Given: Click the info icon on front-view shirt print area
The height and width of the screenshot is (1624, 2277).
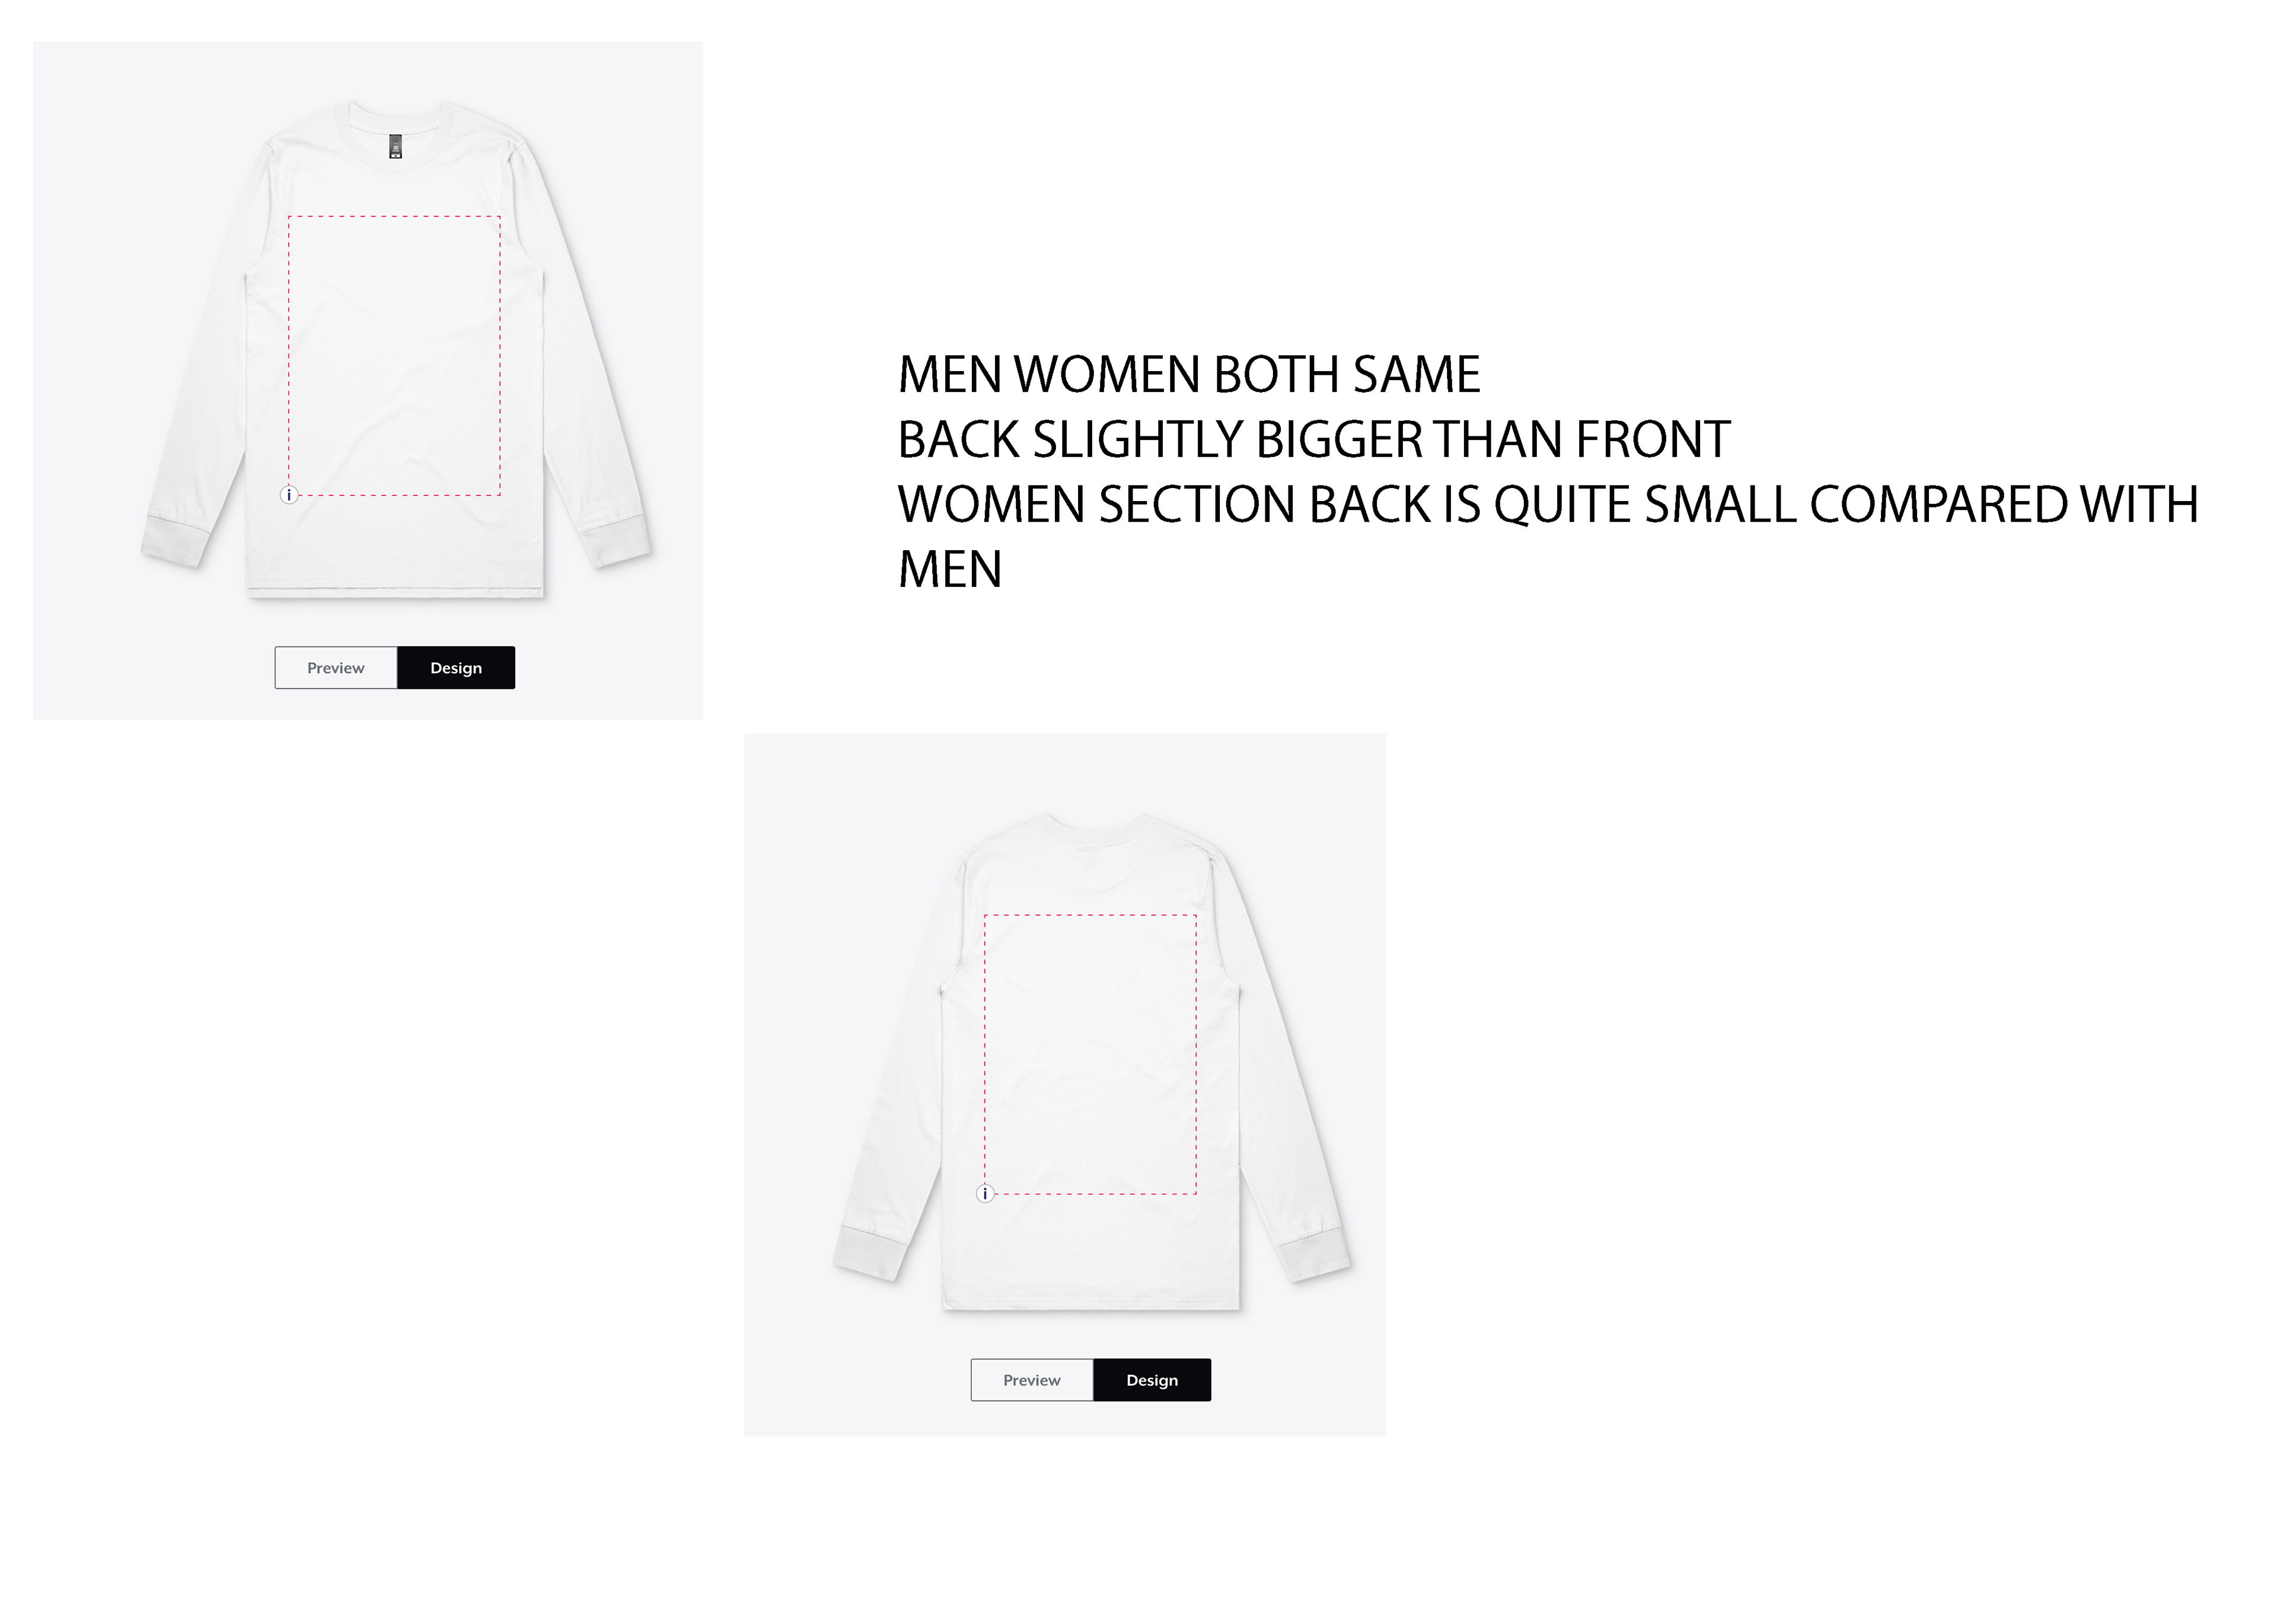Looking at the screenshot, I should pyautogui.click(x=289, y=495).
